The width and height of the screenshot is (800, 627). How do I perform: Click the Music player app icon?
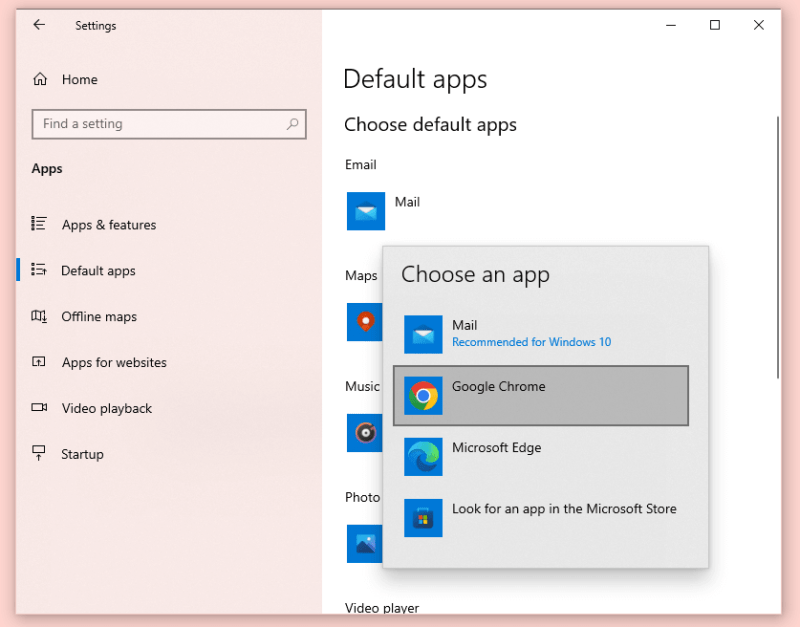coord(366,433)
